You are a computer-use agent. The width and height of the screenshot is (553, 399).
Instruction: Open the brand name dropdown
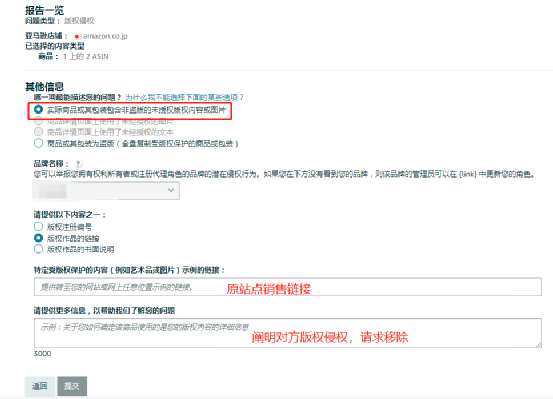click(x=106, y=191)
